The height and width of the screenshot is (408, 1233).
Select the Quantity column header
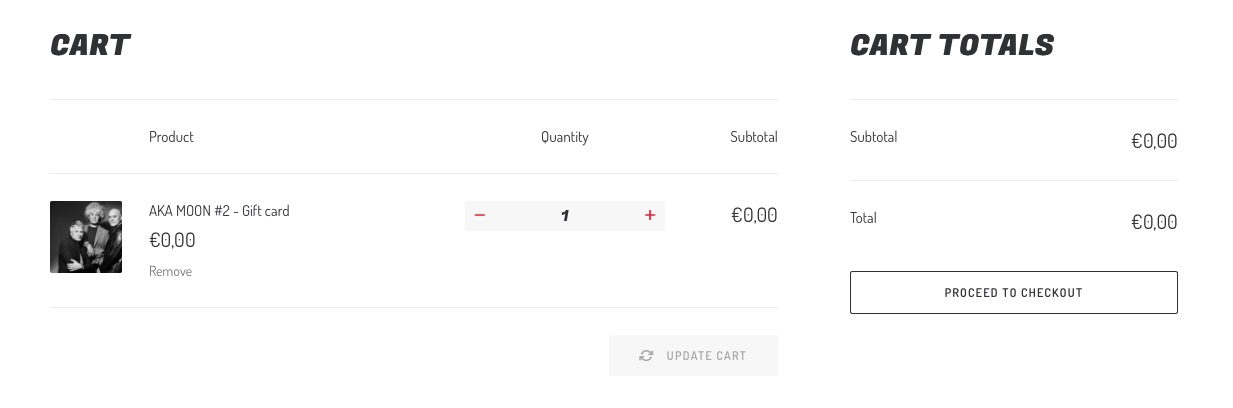coord(564,137)
